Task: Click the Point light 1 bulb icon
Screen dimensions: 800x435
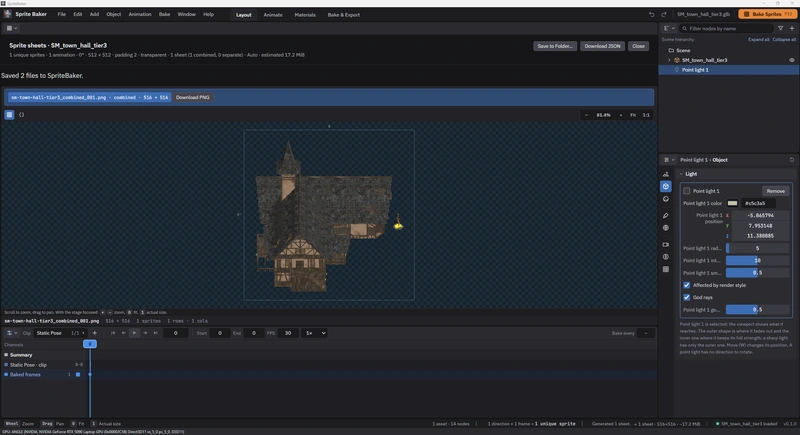Action: click(677, 70)
